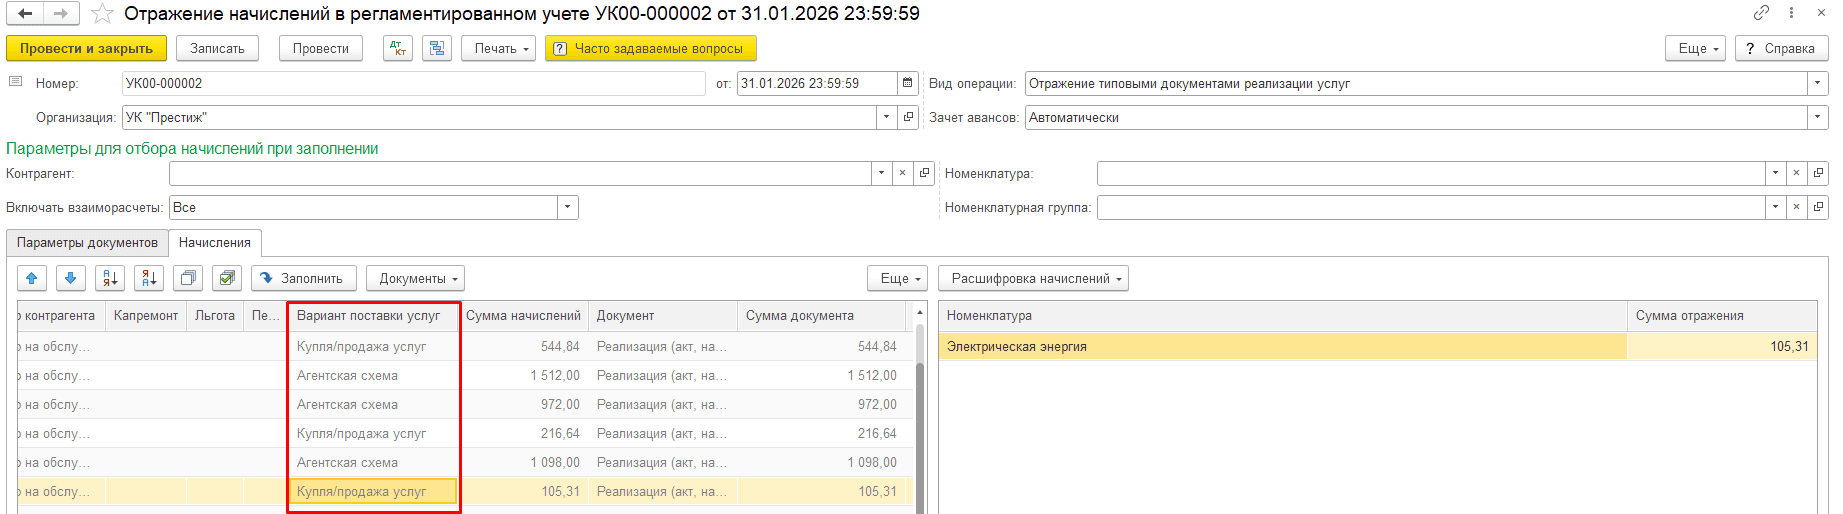This screenshot has width=1843, height=514.
Task: Open the Включать взаиморасчеты dropdown list
Action: tap(567, 208)
